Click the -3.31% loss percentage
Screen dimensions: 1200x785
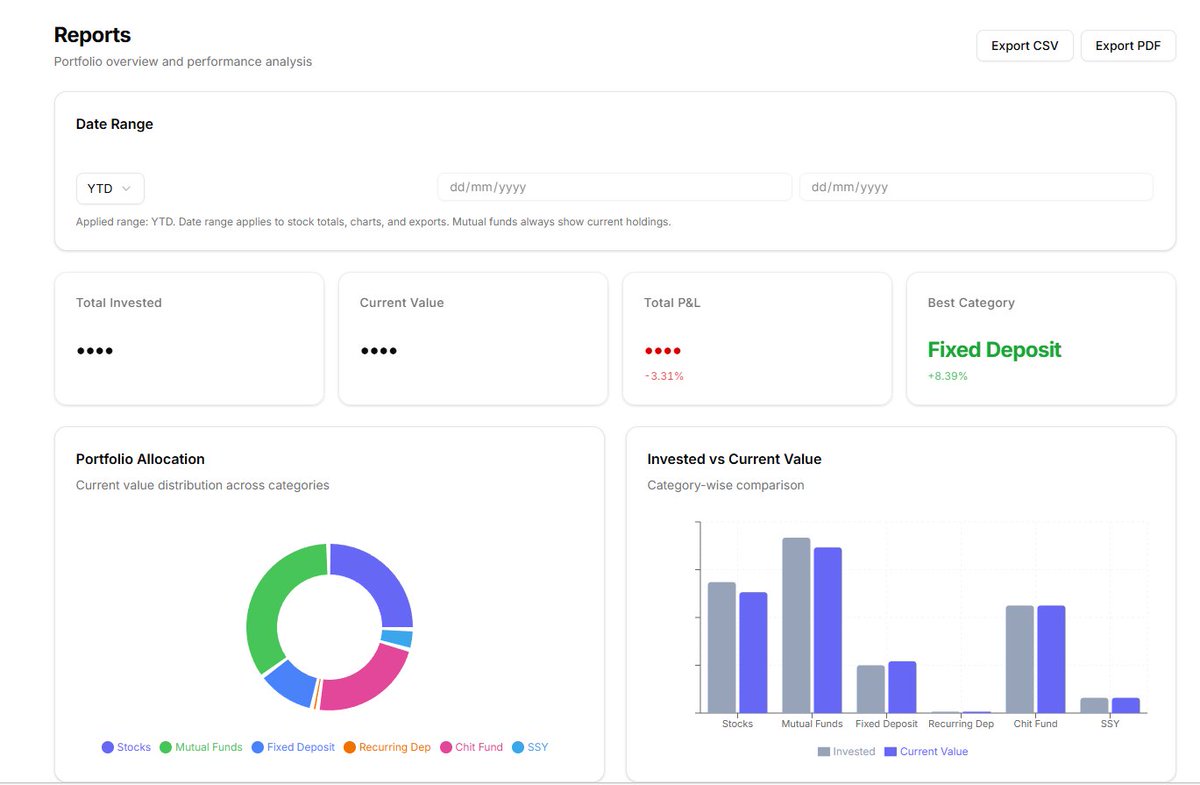point(664,376)
